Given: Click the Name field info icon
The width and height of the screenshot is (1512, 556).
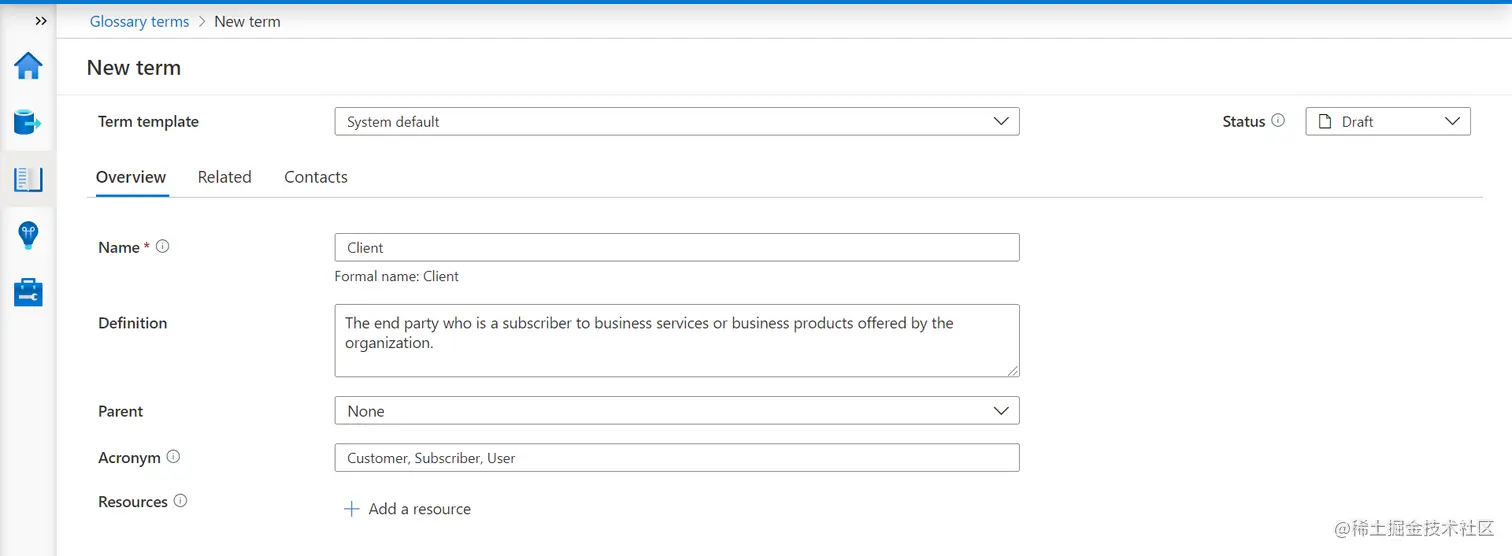Looking at the screenshot, I should tap(163, 246).
